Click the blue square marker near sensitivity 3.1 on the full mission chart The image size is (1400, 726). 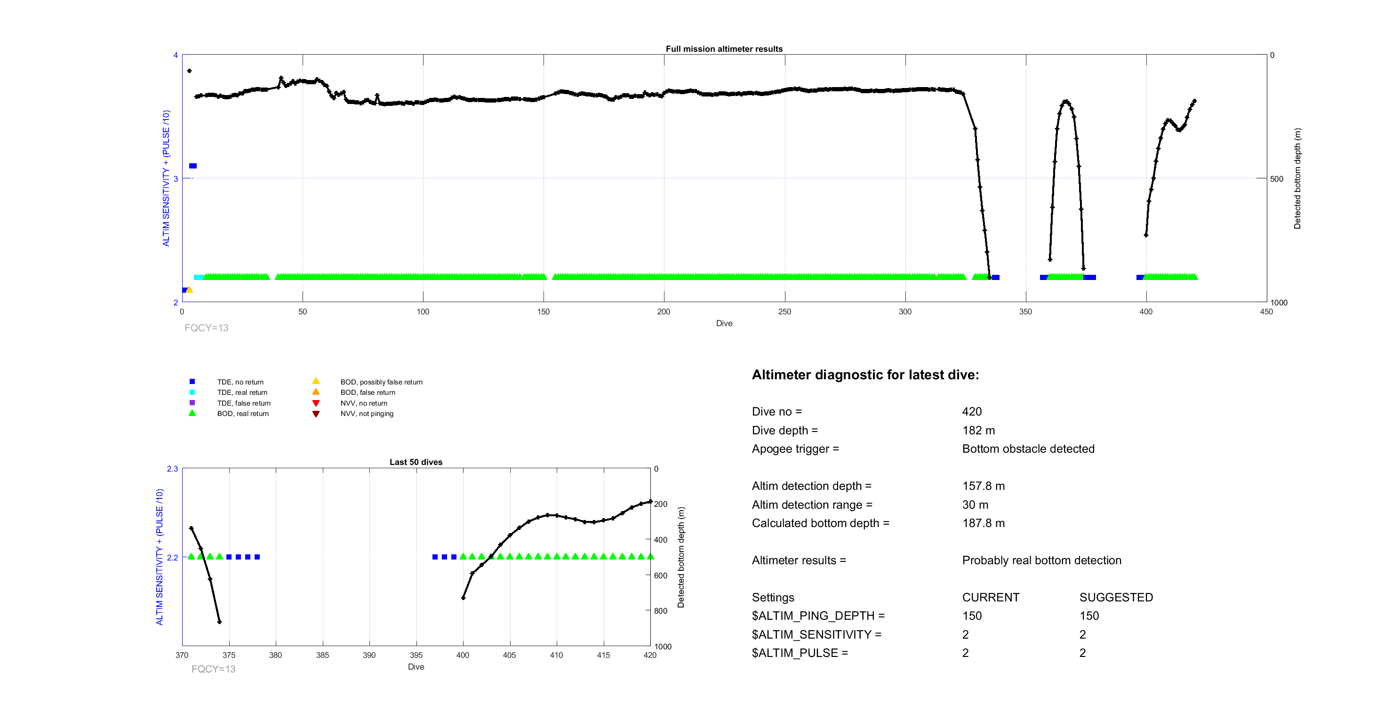click(x=193, y=166)
